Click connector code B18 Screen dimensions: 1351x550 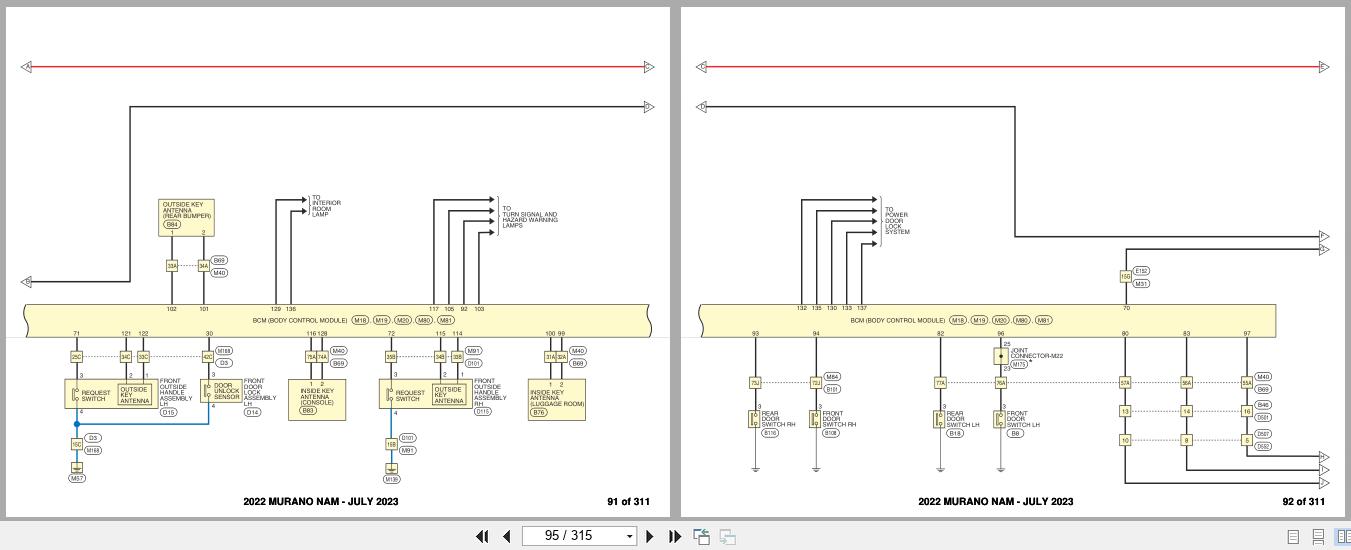click(955, 433)
